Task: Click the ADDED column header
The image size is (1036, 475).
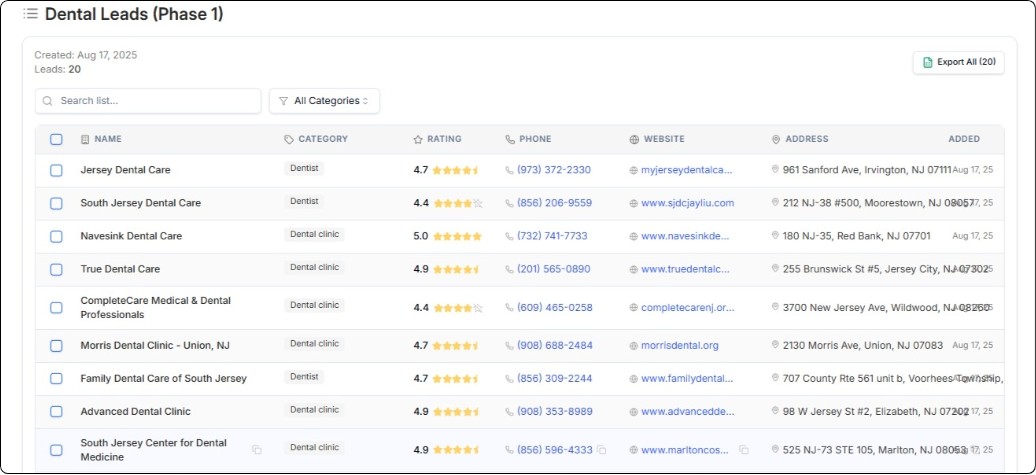Action: pos(964,139)
